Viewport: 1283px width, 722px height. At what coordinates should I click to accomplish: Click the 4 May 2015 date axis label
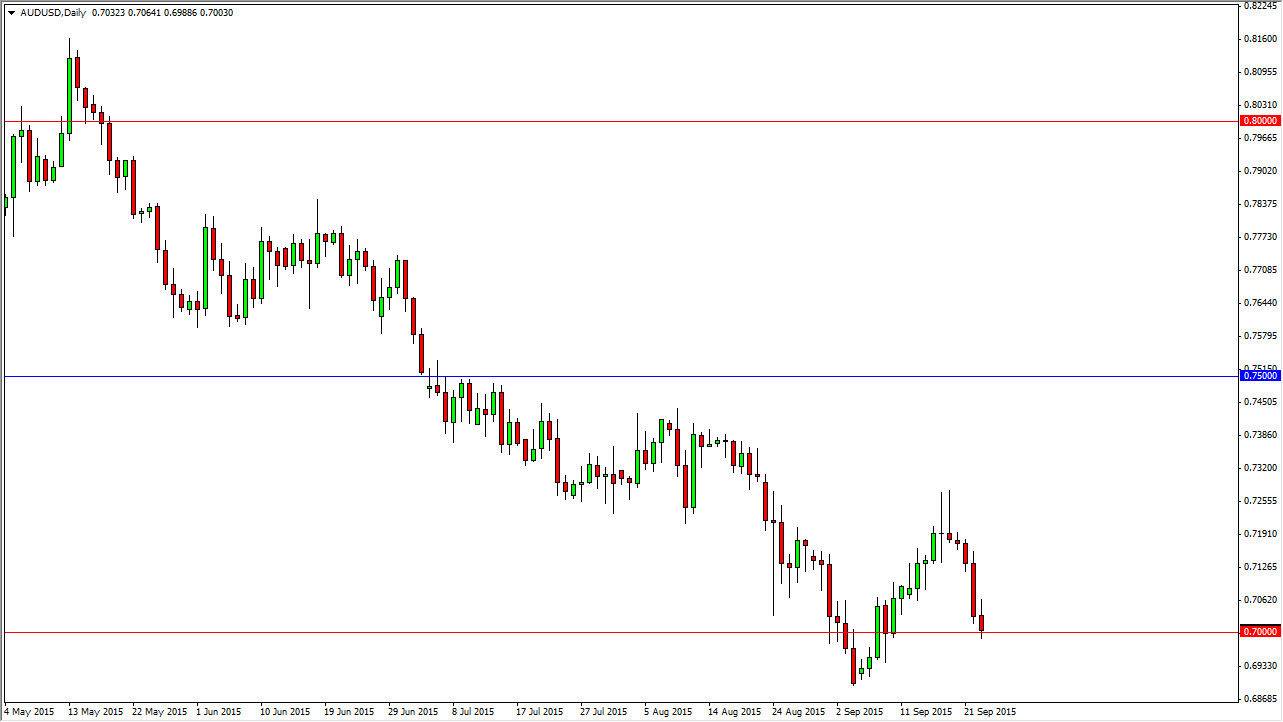29,712
